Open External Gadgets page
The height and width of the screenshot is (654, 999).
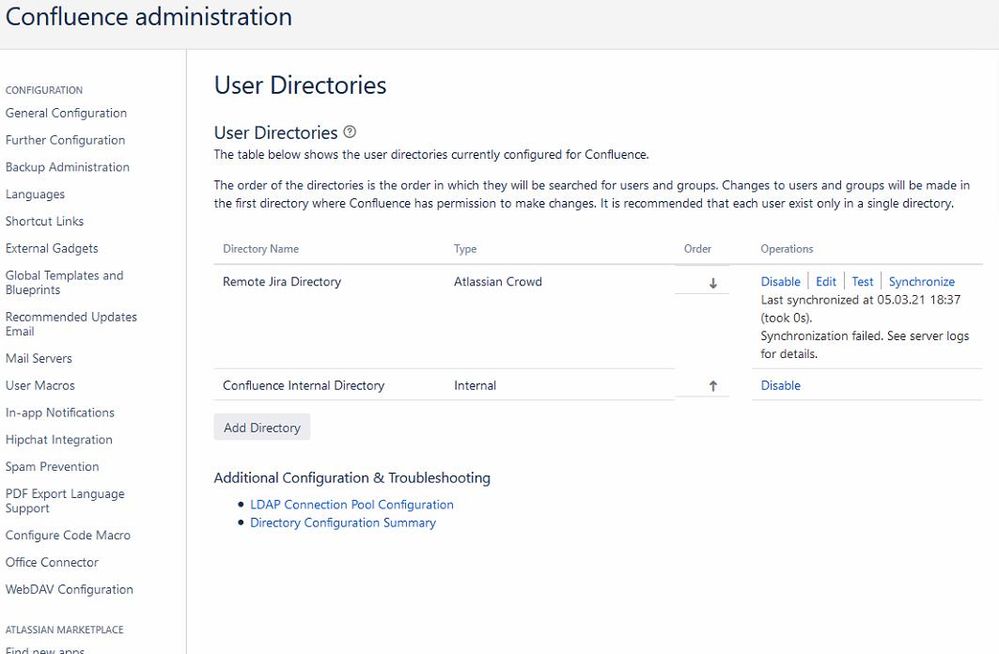click(52, 249)
